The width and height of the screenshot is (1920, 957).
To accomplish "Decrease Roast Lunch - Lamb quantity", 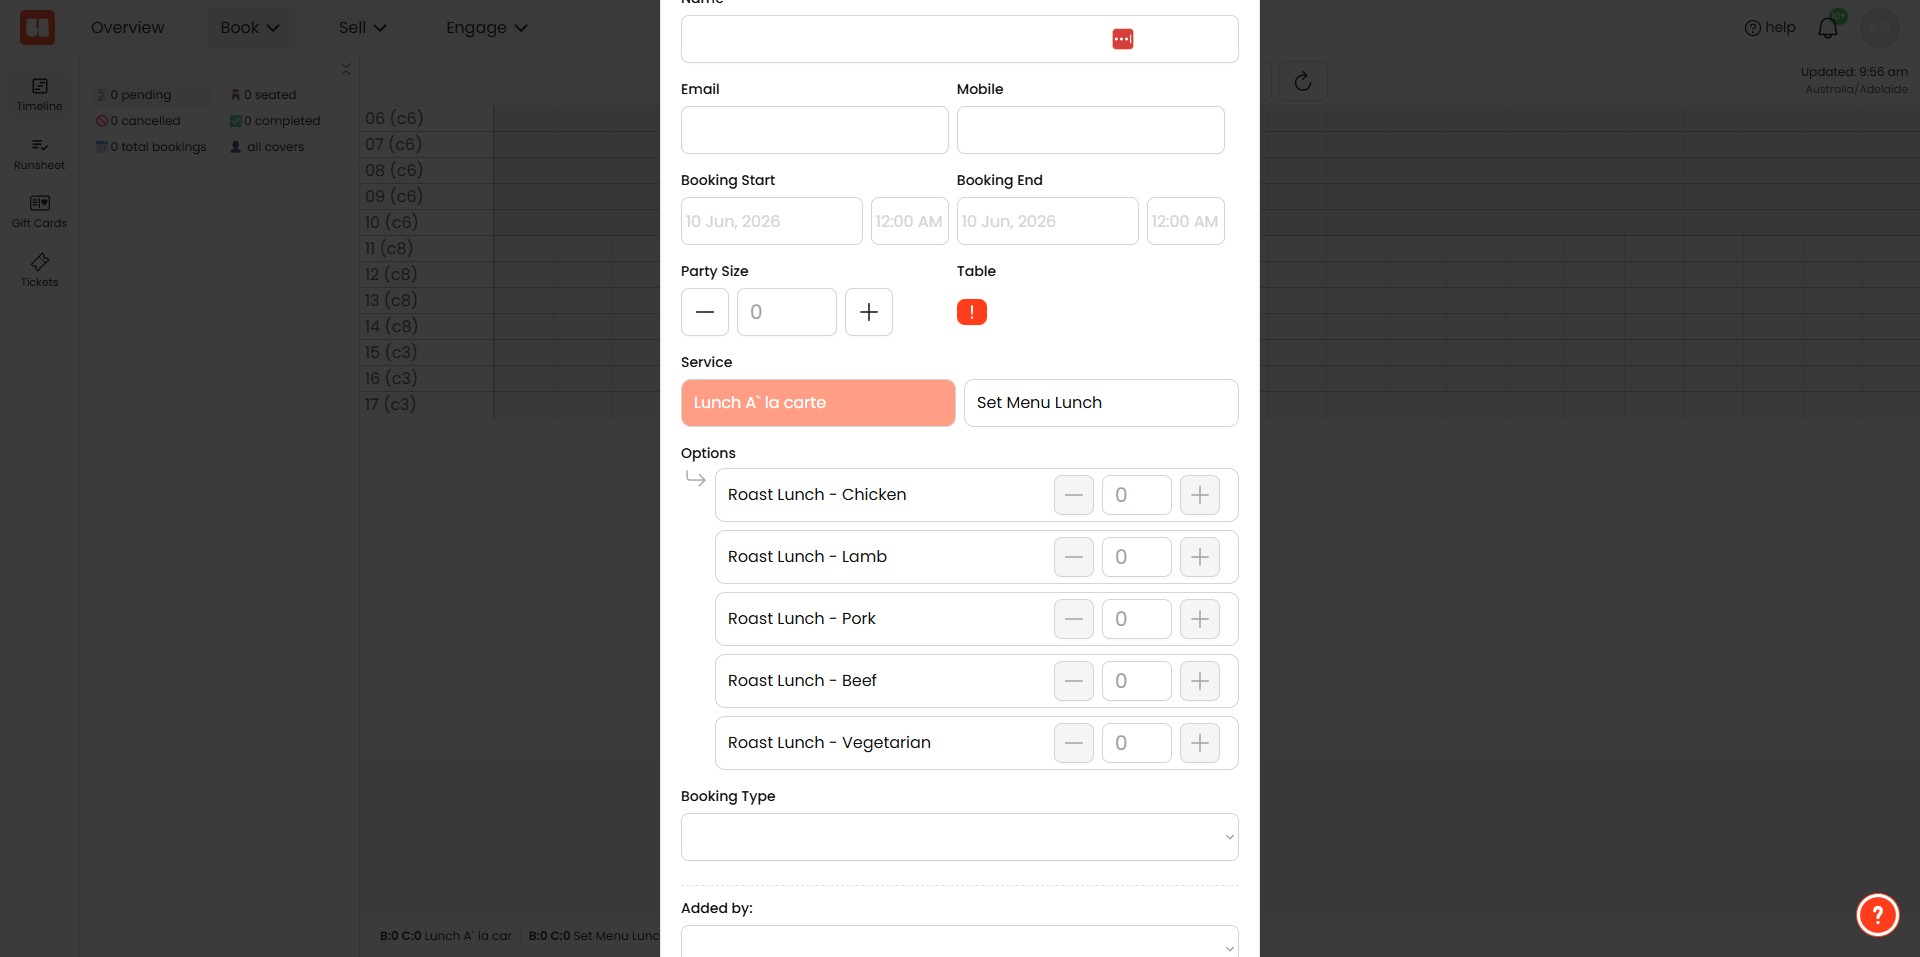I will coord(1074,557).
